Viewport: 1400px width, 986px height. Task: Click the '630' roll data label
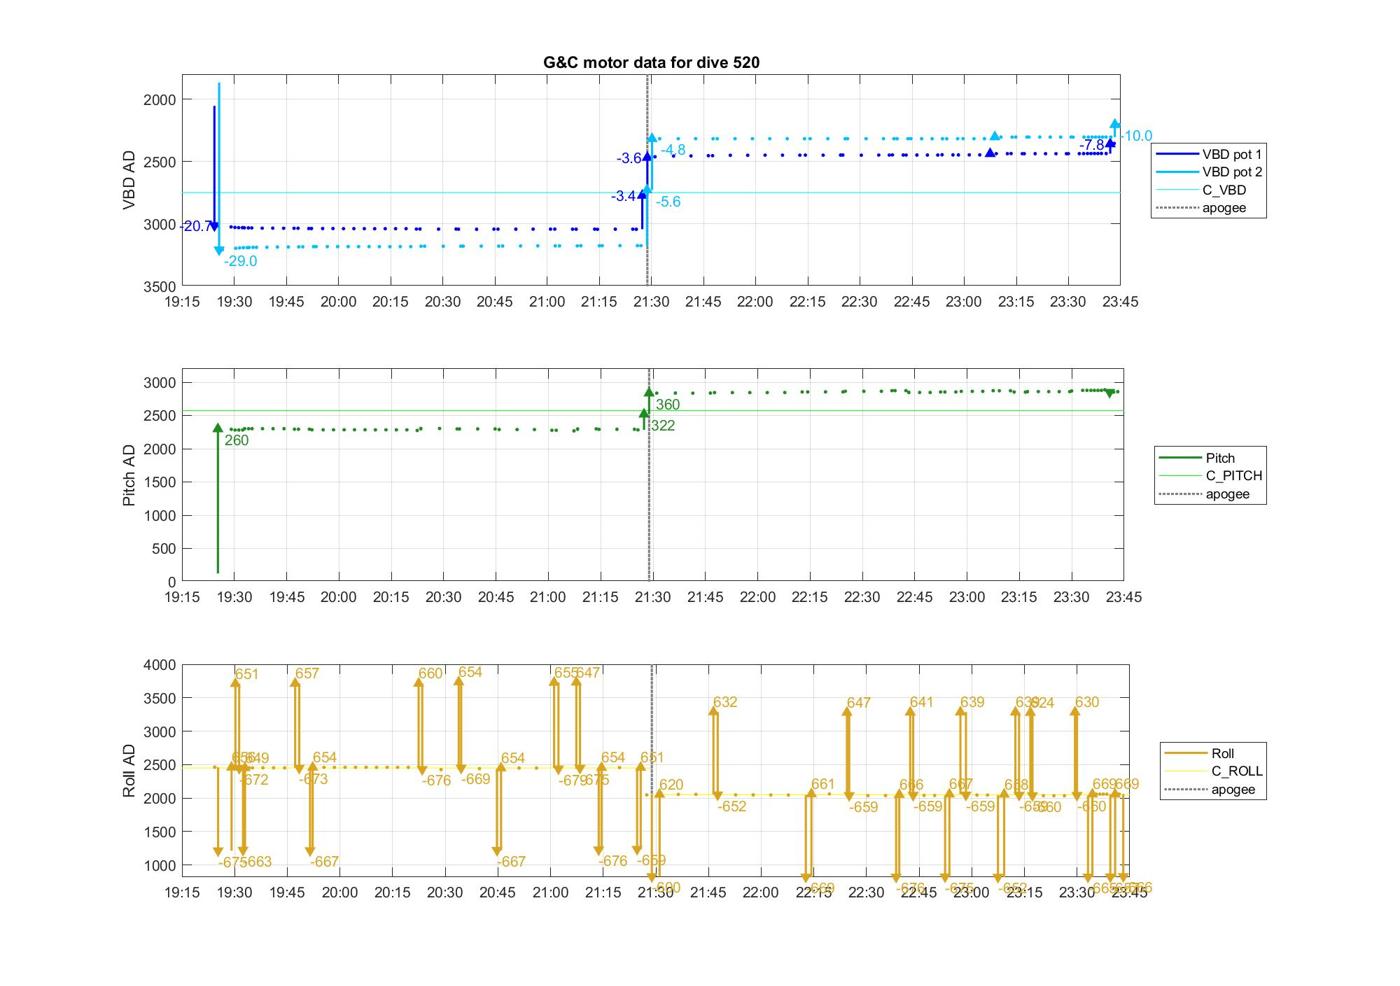point(1086,703)
